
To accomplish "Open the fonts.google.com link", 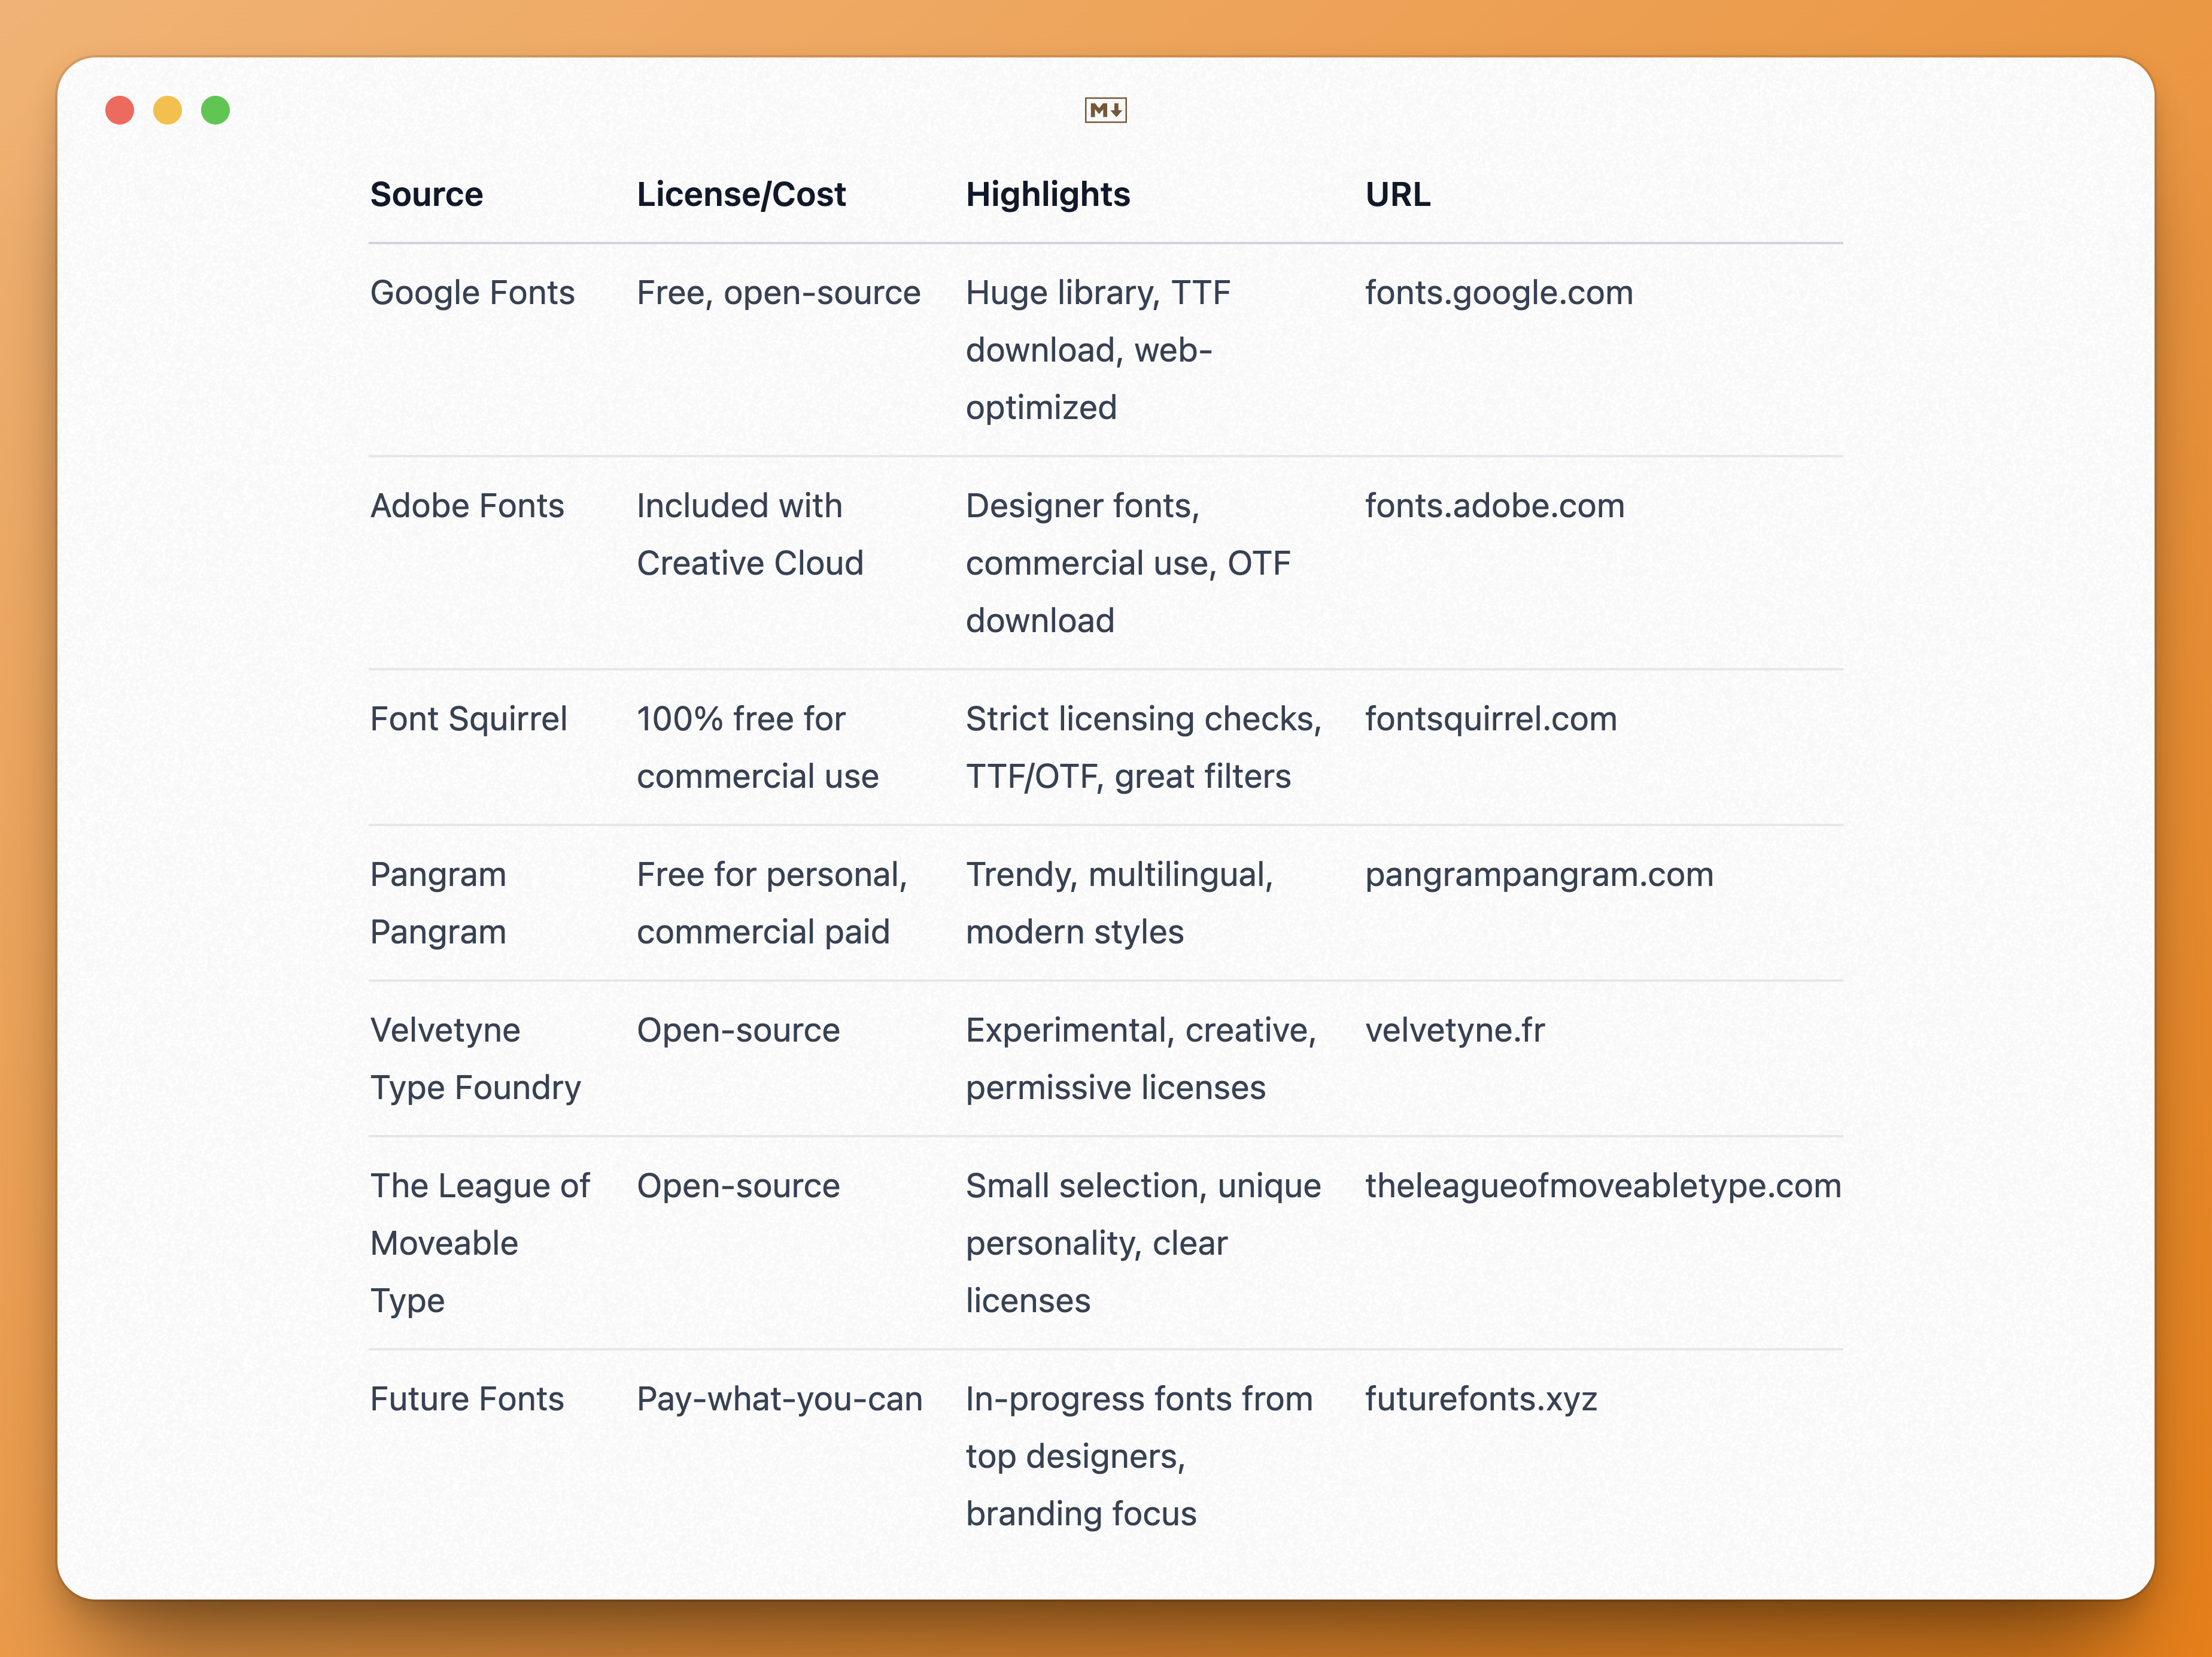I will (x=1497, y=293).
